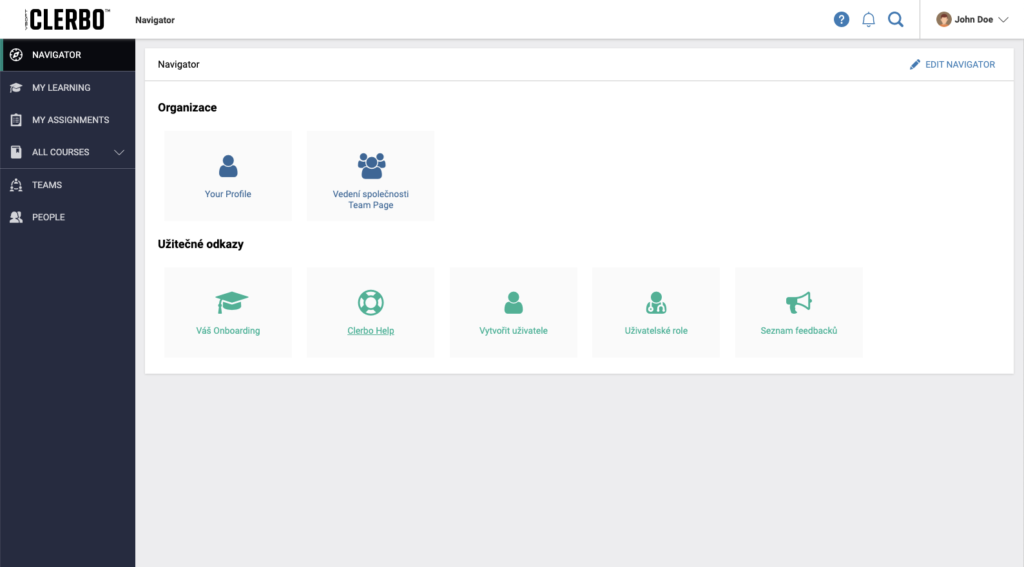The width and height of the screenshot is (1024, 567).
Task: Follow the Clerbo Help underlined link
Action: tap(370, 331)
